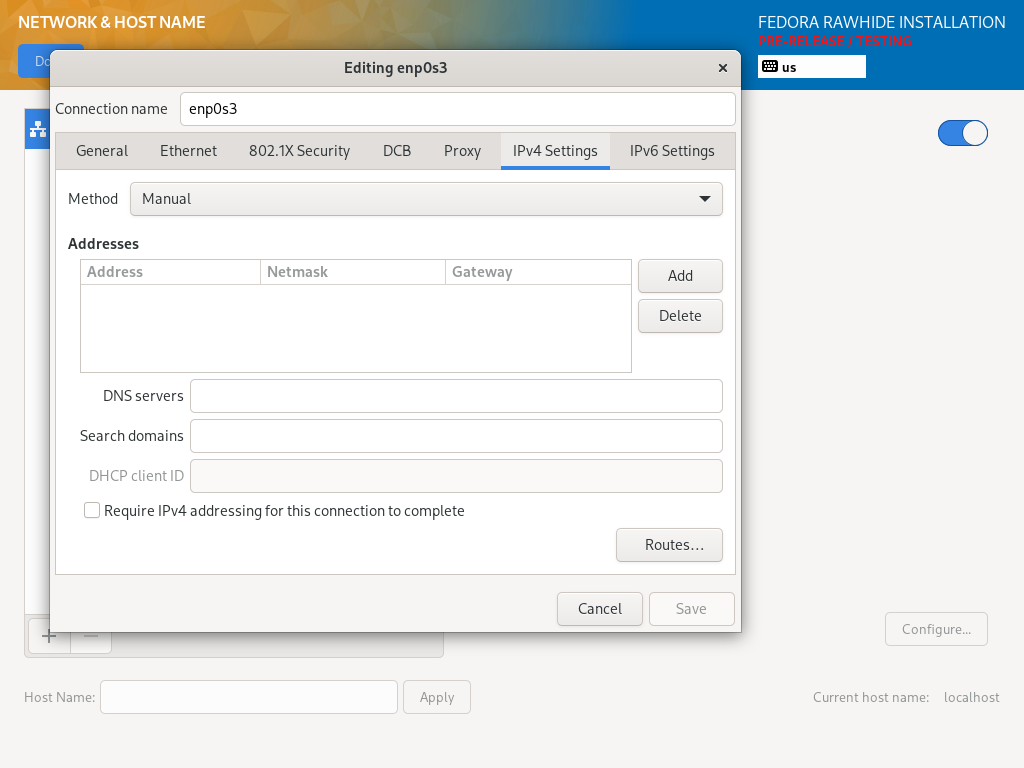Open the Method dropdown
Viewport: 1024px width, 768px height.
(x=426, y=199)
